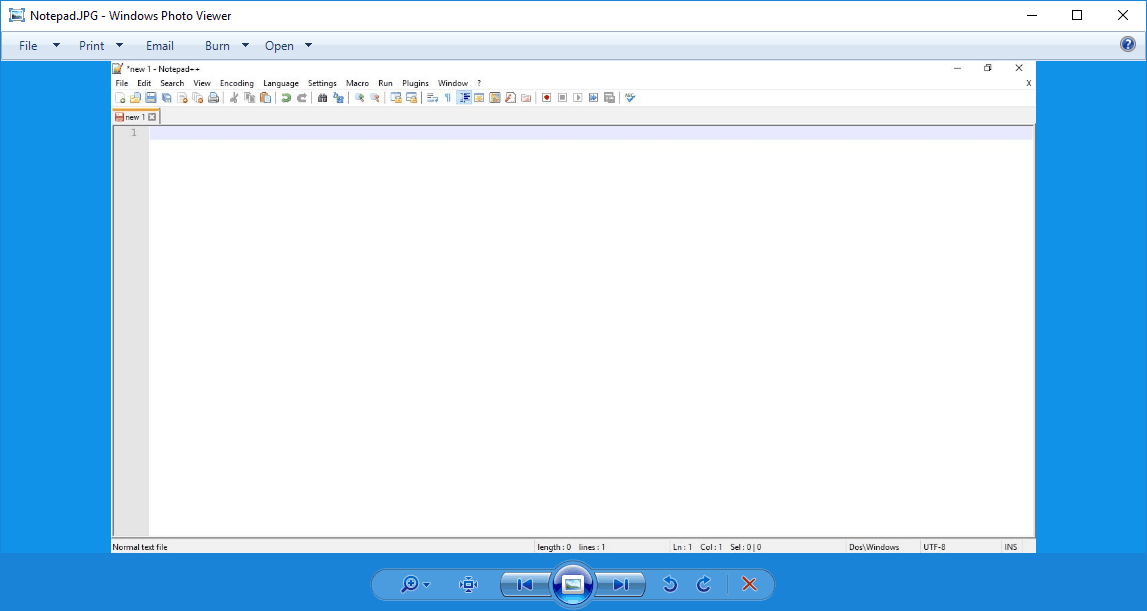Toggle word wrap in the Notepad++ toolbar
The height and width of the screenshot is (611, 1147).
click(x=430, y=97)
